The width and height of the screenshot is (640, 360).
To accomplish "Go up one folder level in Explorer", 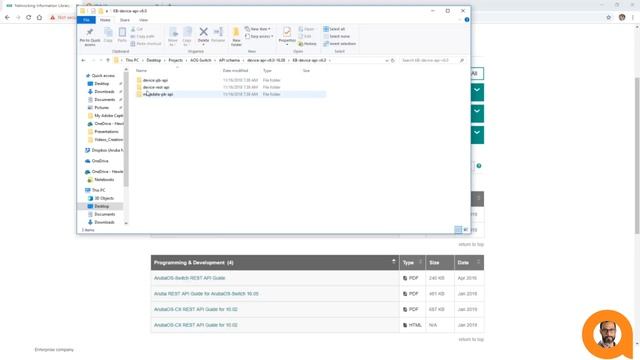I will tap(108, 60).
